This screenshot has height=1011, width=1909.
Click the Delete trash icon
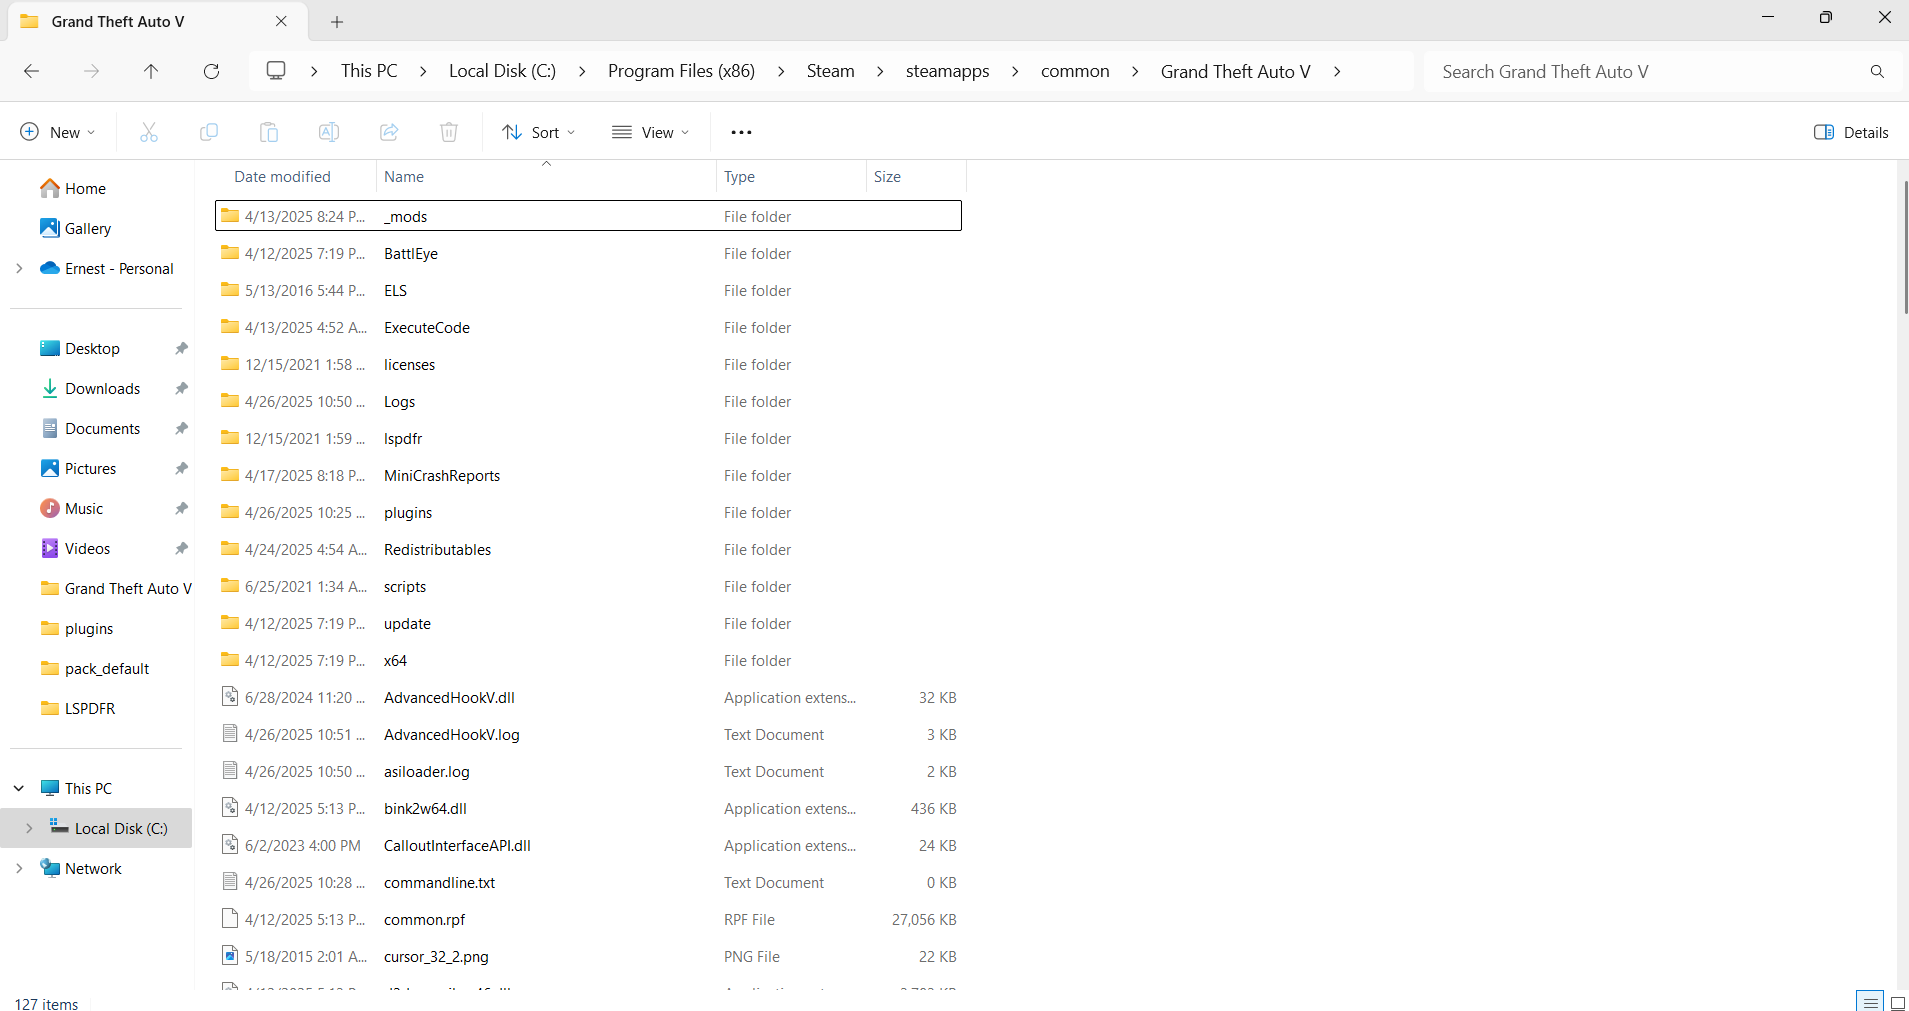pos(449,132)
